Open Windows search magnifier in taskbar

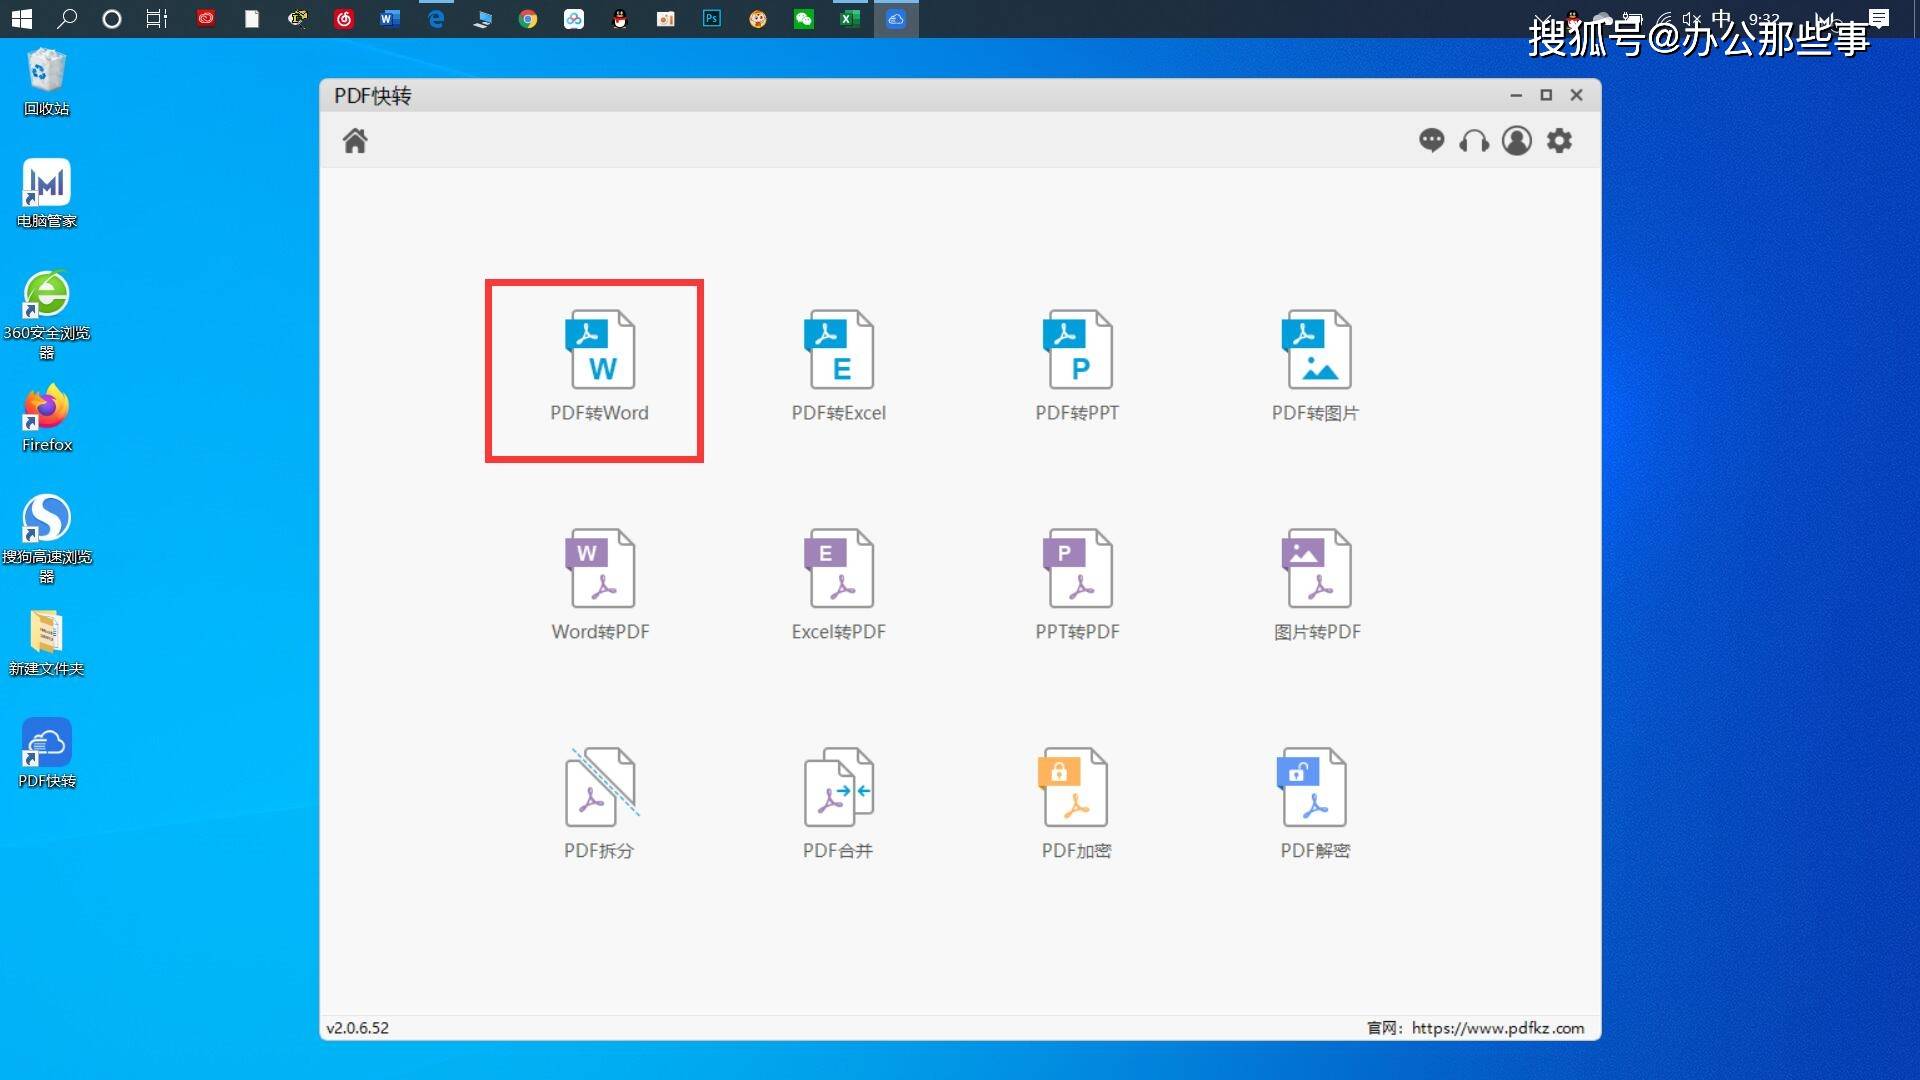(67, 18)
